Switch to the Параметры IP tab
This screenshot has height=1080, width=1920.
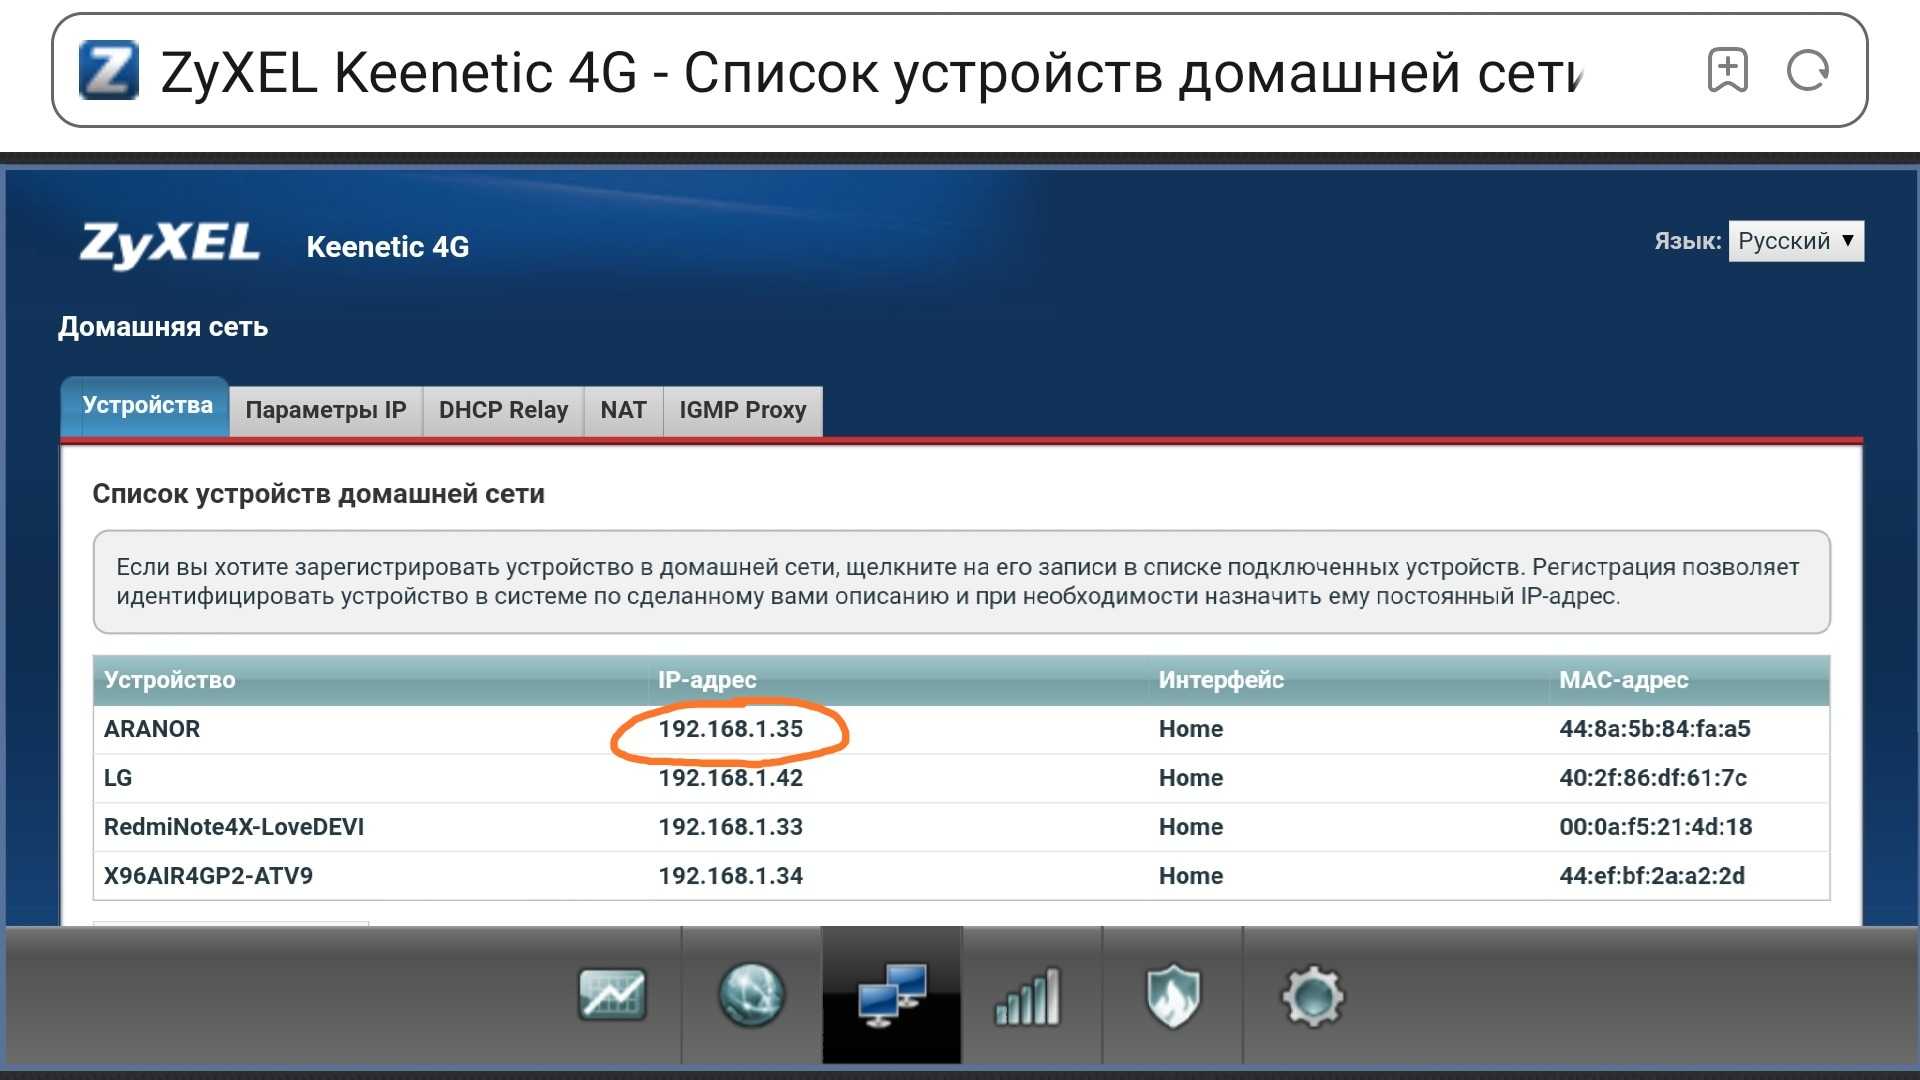point(326,410)
